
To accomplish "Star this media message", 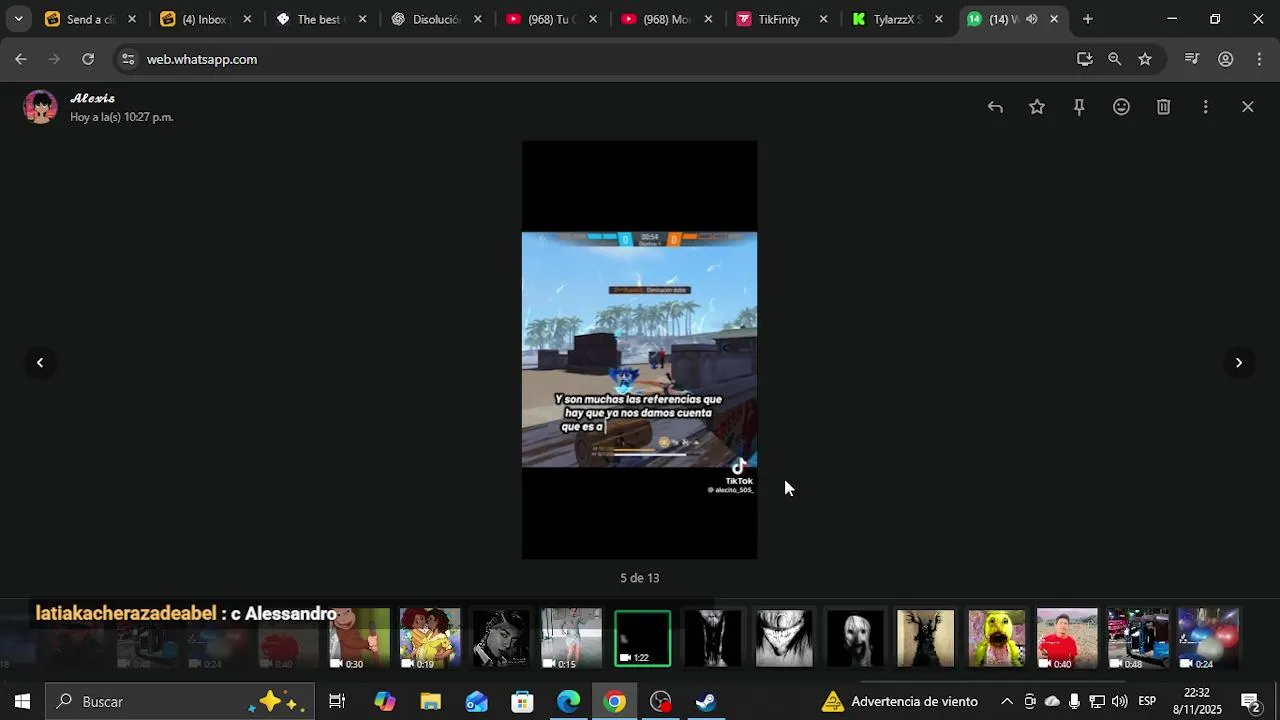I will 1037,107.
